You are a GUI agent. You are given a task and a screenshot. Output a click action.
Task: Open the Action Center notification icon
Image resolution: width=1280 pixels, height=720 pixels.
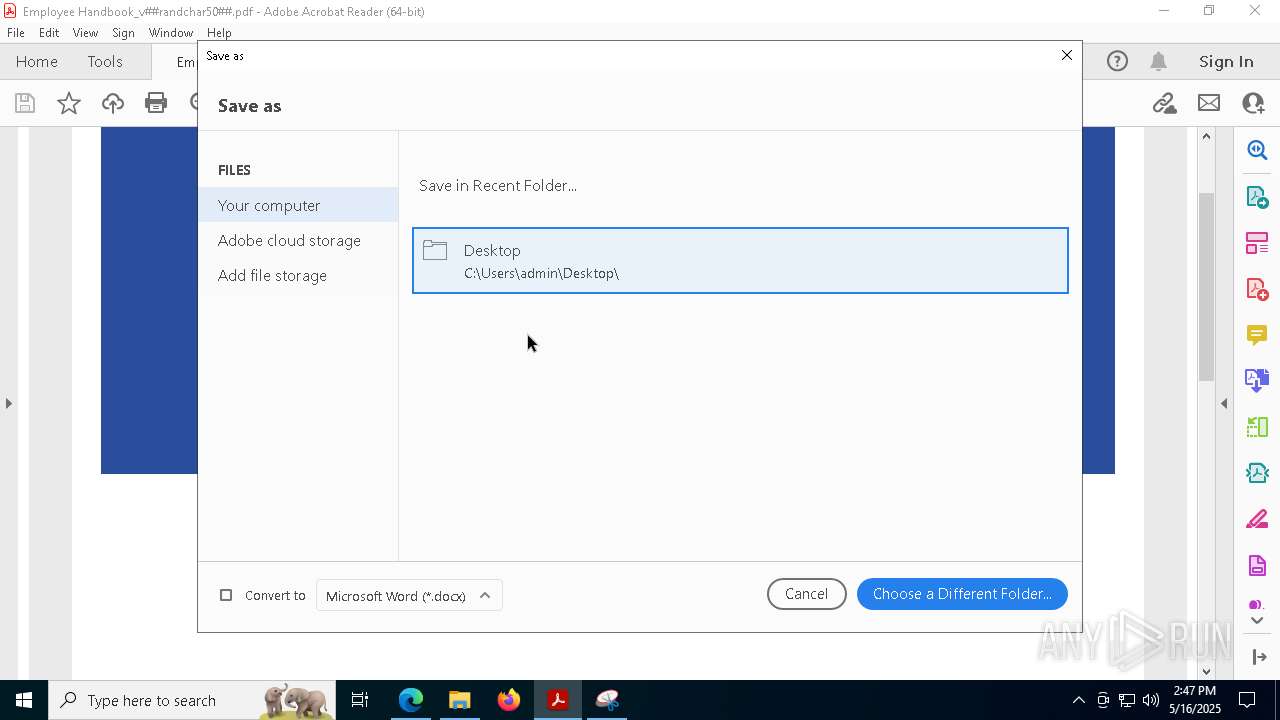(x=1247, y=700)
